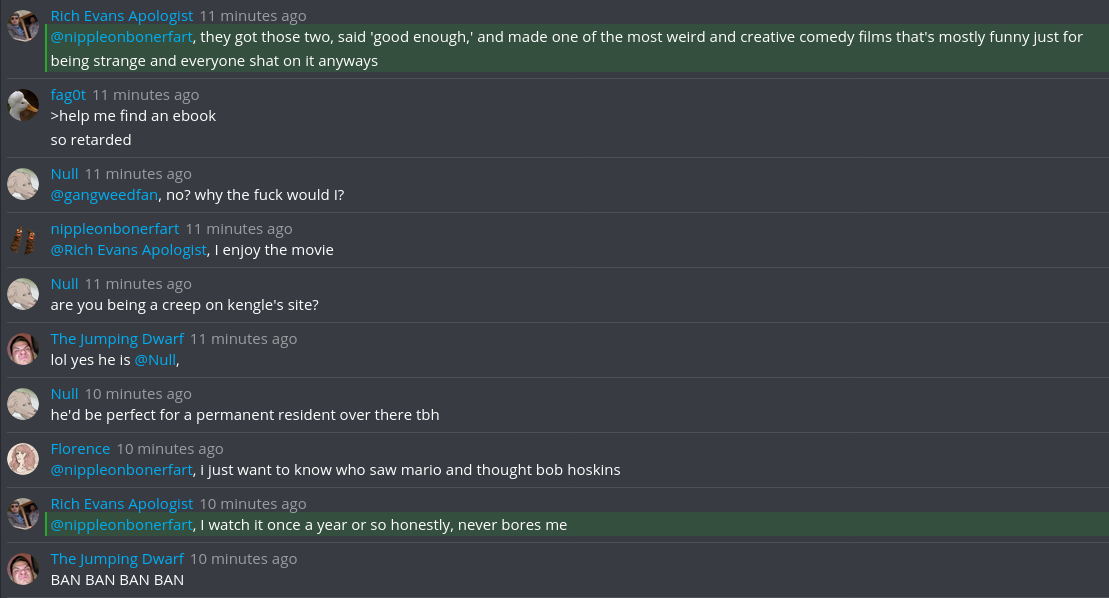Image resolution: width=1109 pixels, height=598 pixels.
Task: Open avatar beside "I enjoy the movie" message
Action: [x=23, y=239]
